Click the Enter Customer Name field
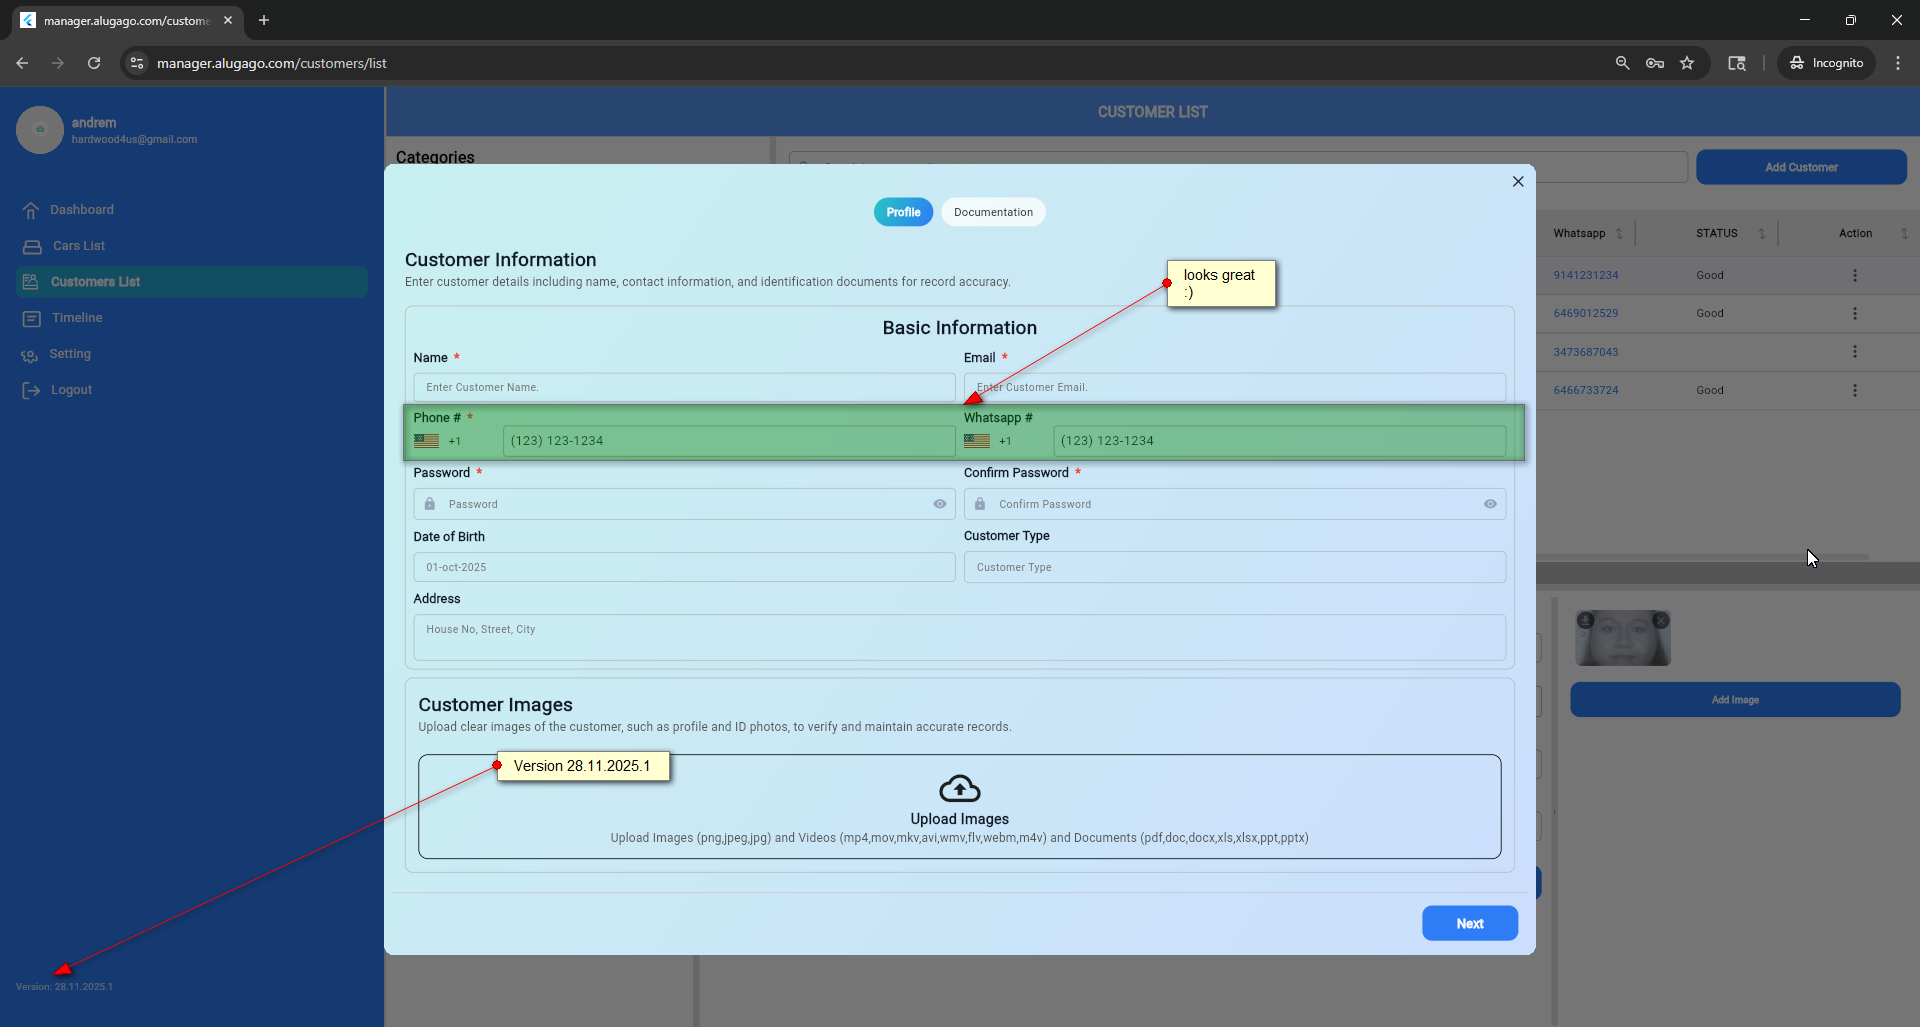The width and height of the screenshot is (1920, 1027). (684, 387)
